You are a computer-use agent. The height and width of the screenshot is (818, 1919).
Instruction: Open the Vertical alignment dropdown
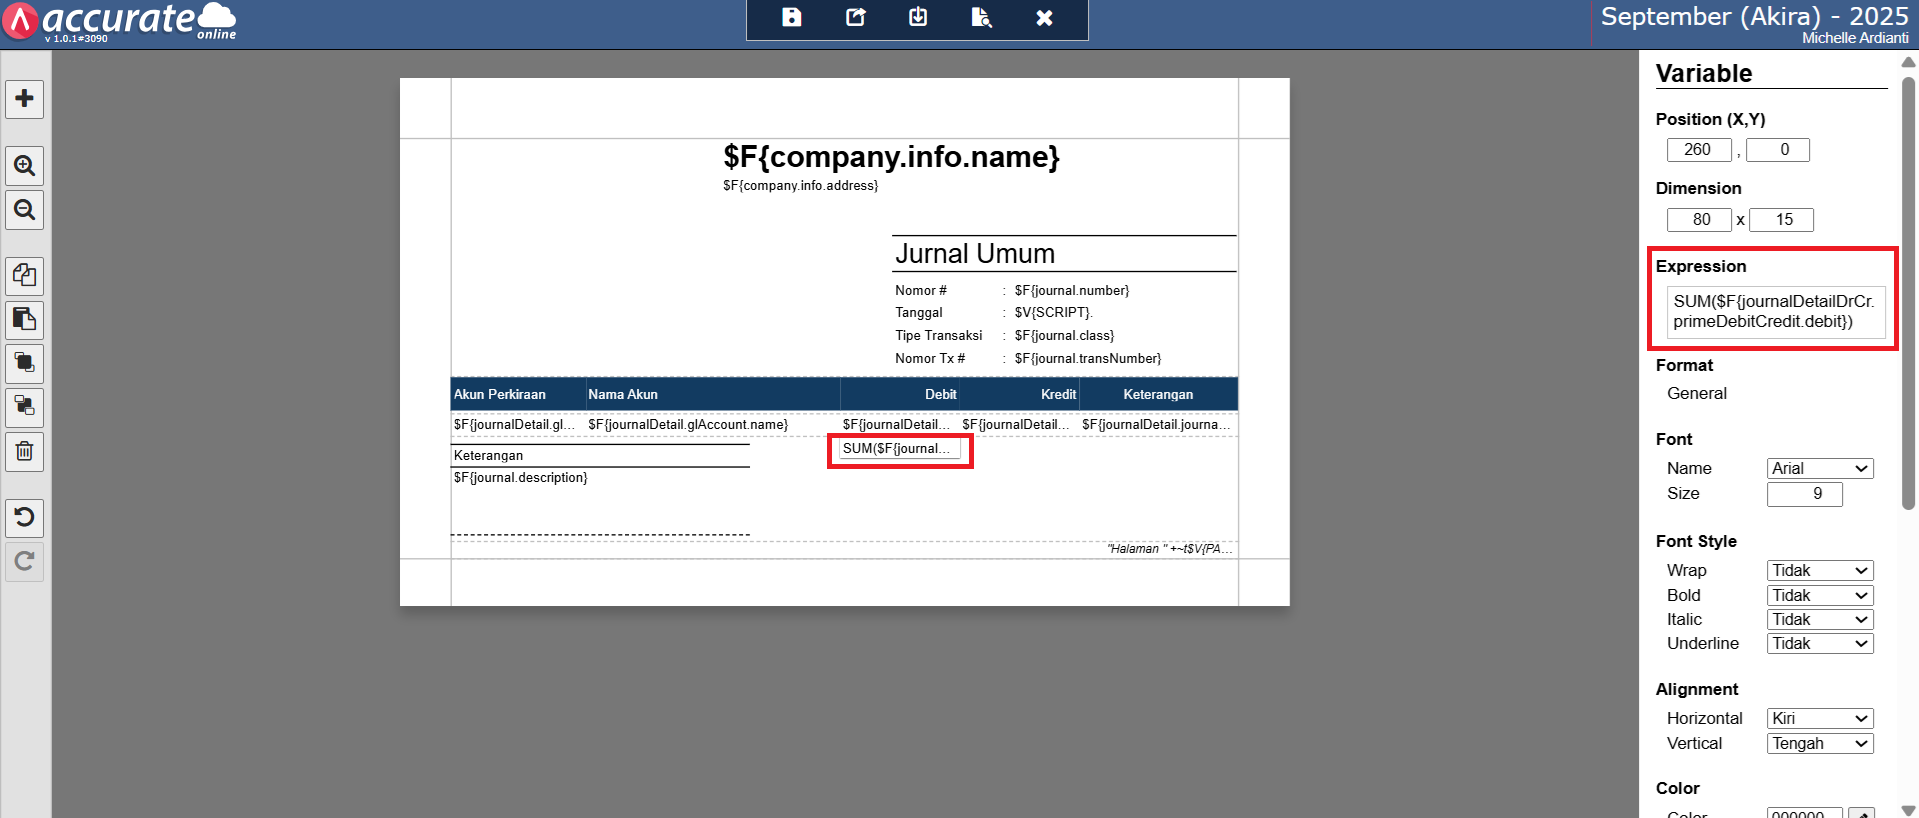click(1819, 744)
